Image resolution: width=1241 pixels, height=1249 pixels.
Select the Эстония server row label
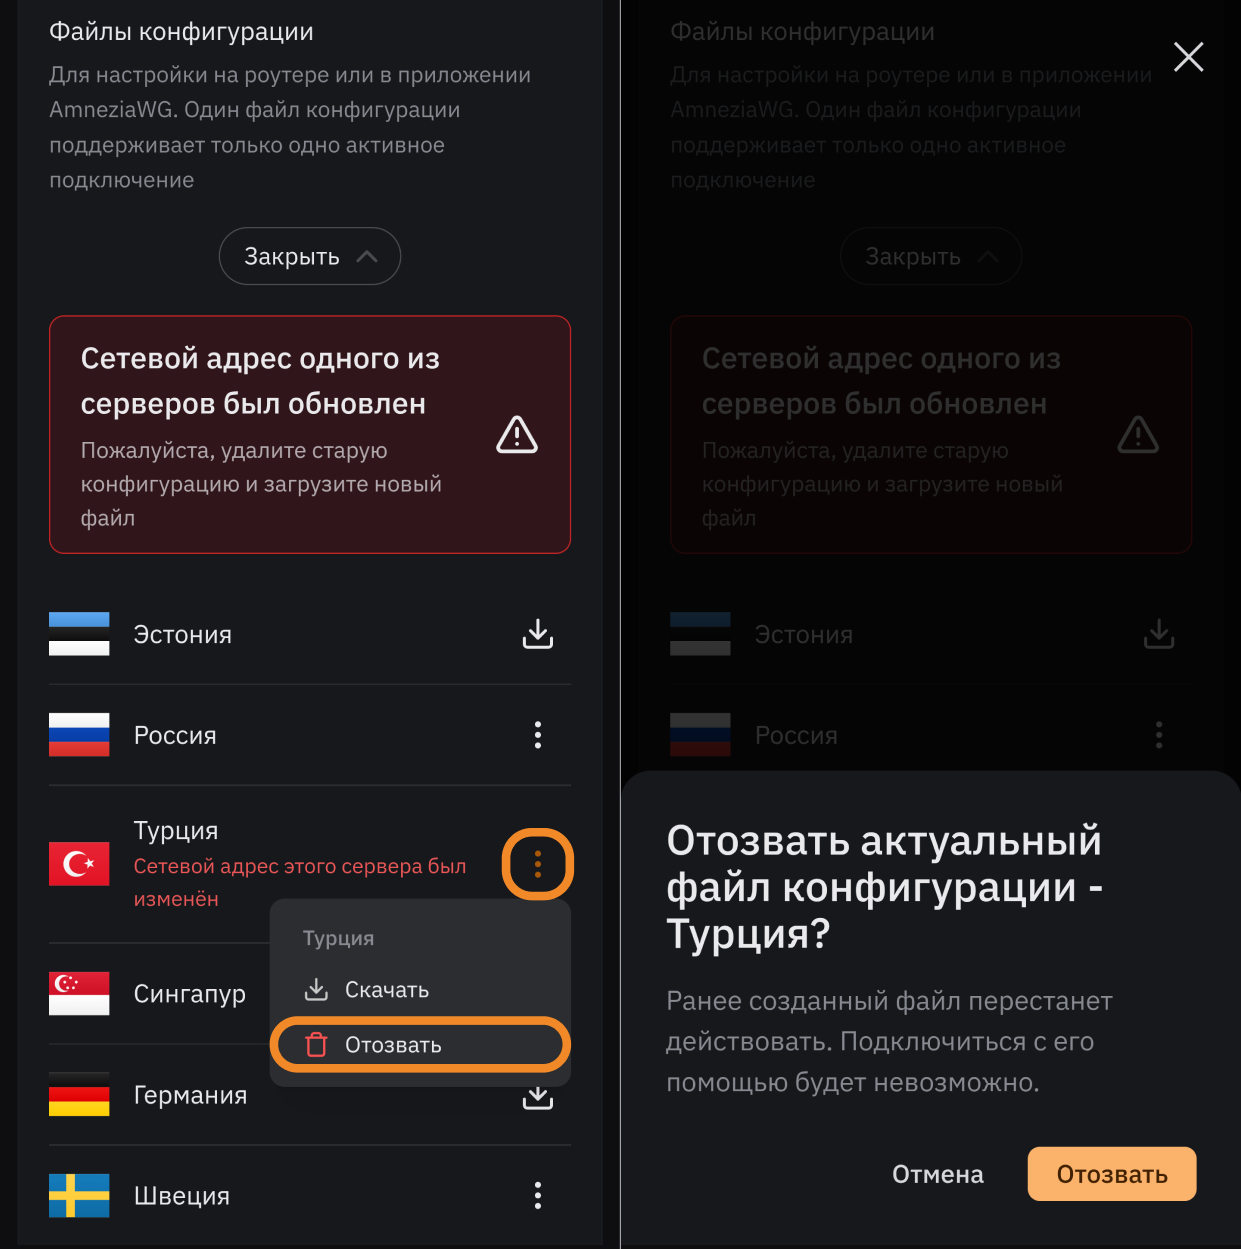(183, 634)
